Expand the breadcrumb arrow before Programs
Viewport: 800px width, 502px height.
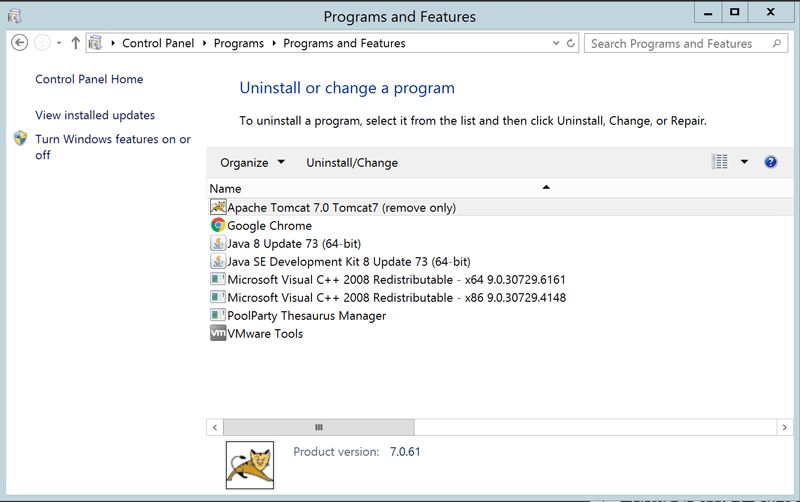pyautogui.click(x=204, y=43)
